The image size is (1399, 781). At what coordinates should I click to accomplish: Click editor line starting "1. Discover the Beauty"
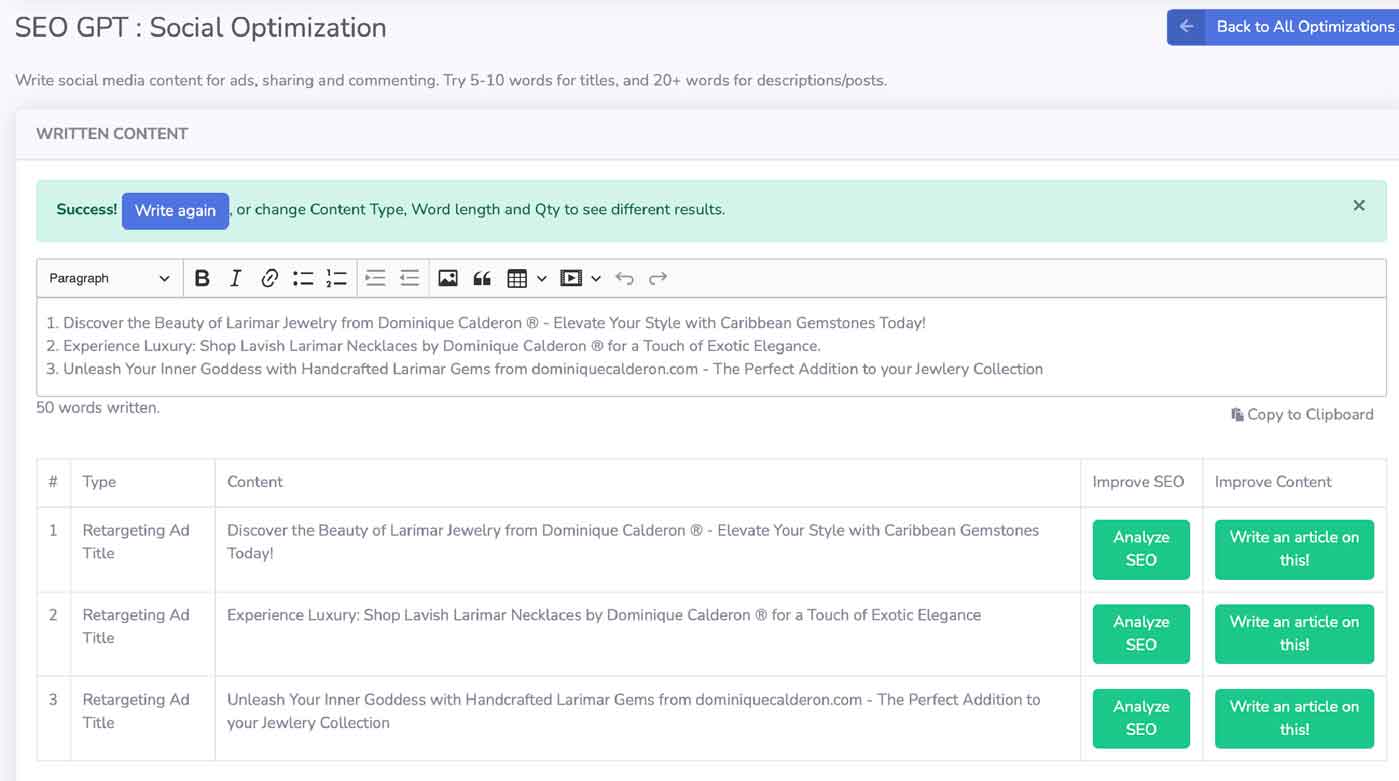pyautogui.click(x=486, y=323)
